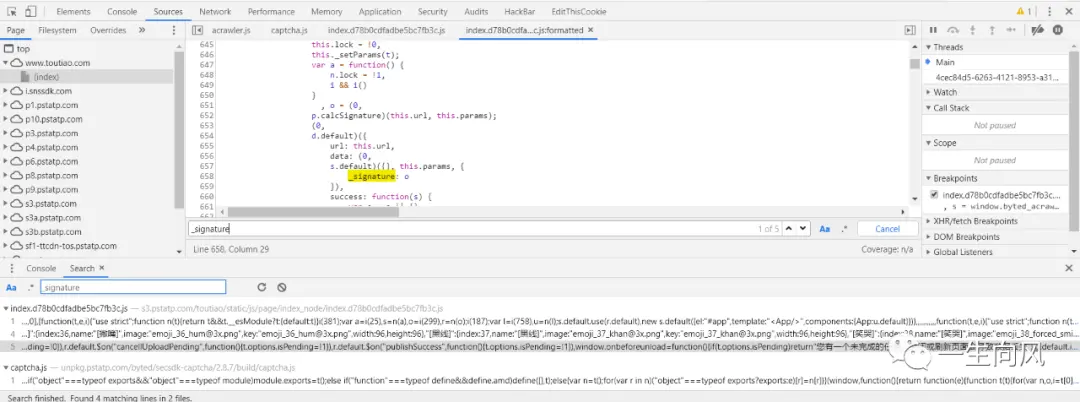Collapse the captcha.js search results group

[6, 368]
